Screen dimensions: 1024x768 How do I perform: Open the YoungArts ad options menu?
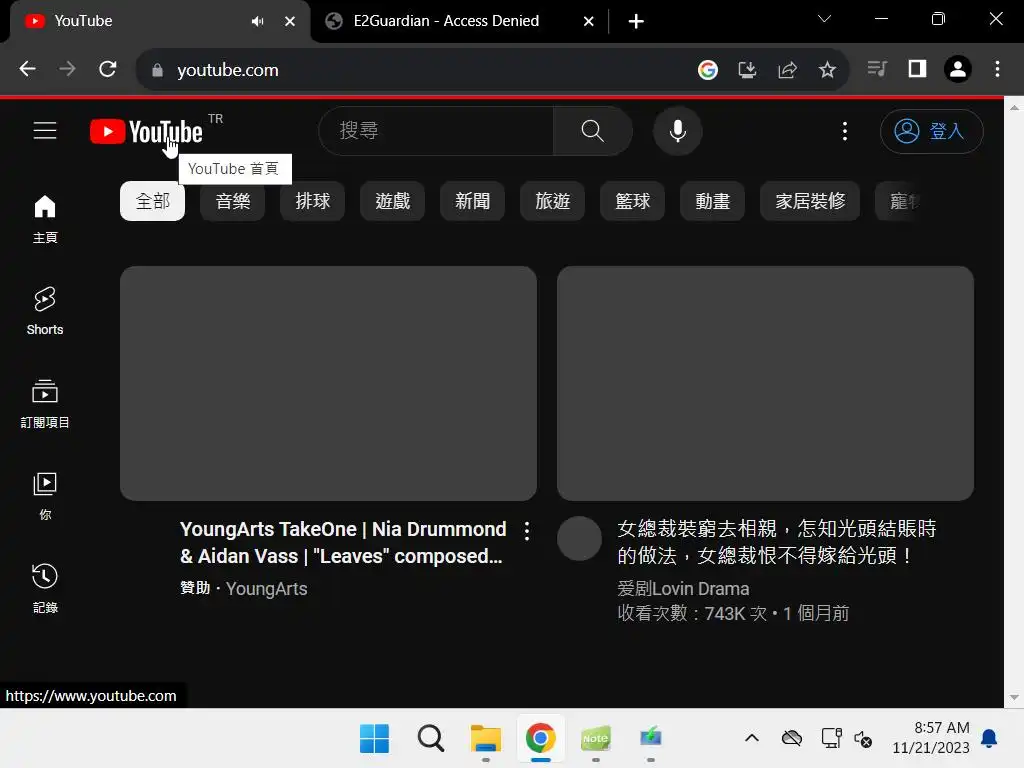click(527, 531)
